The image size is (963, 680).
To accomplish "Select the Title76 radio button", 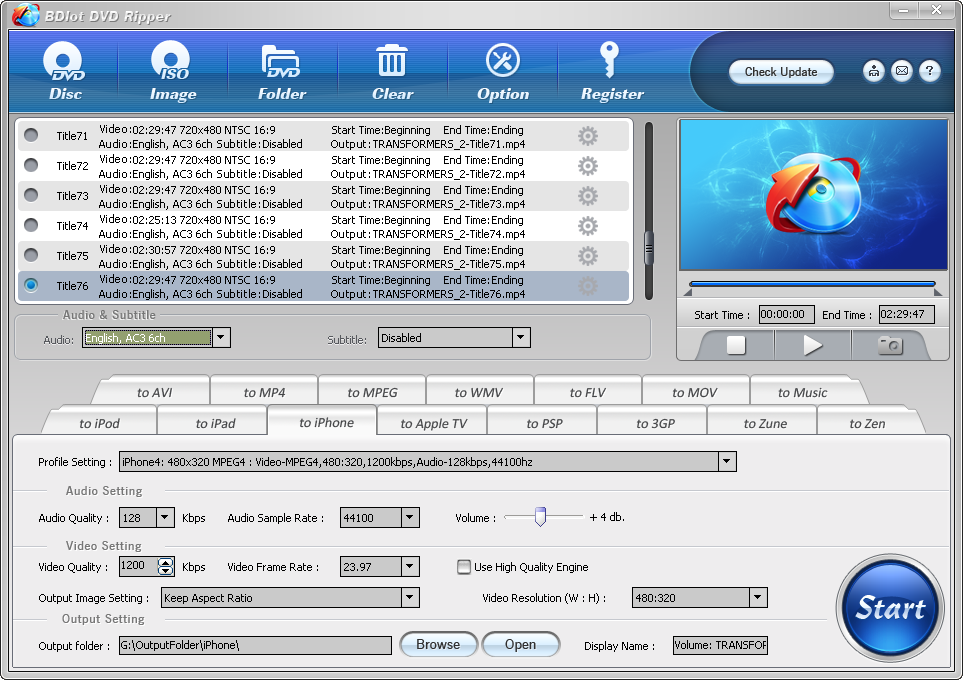I will 31,285.
